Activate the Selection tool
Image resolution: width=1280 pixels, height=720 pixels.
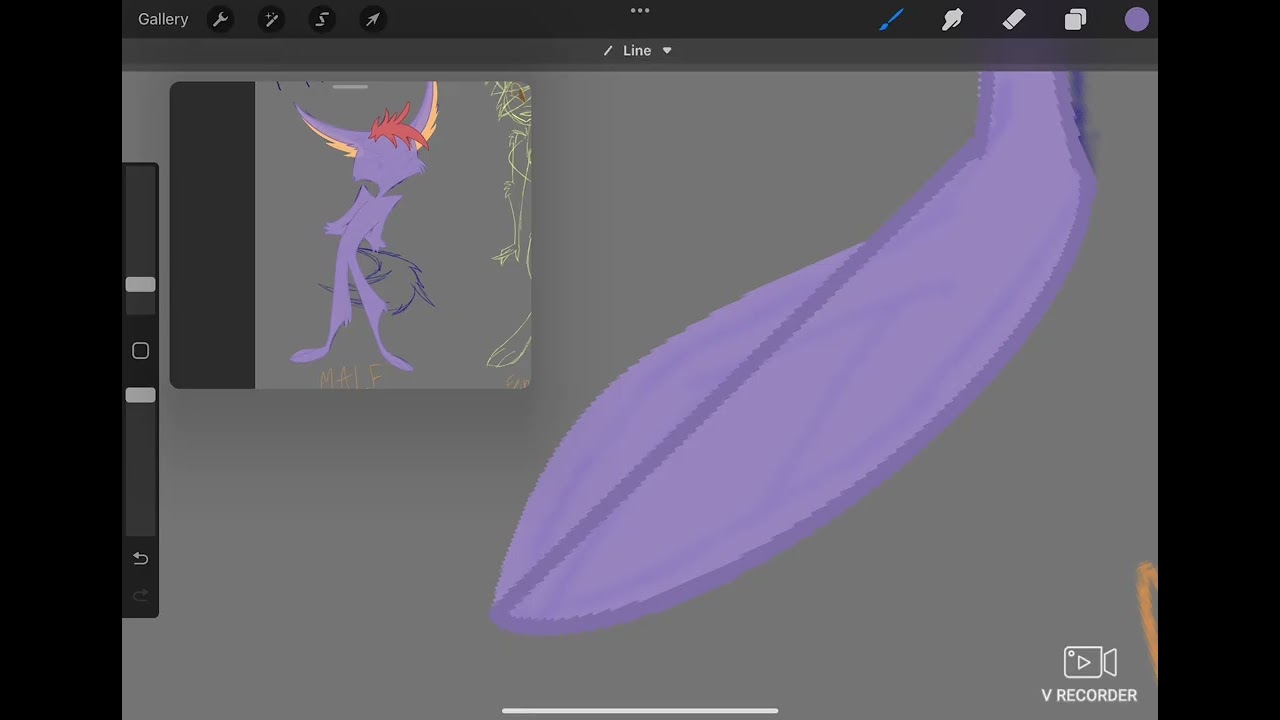pos(322,19)
